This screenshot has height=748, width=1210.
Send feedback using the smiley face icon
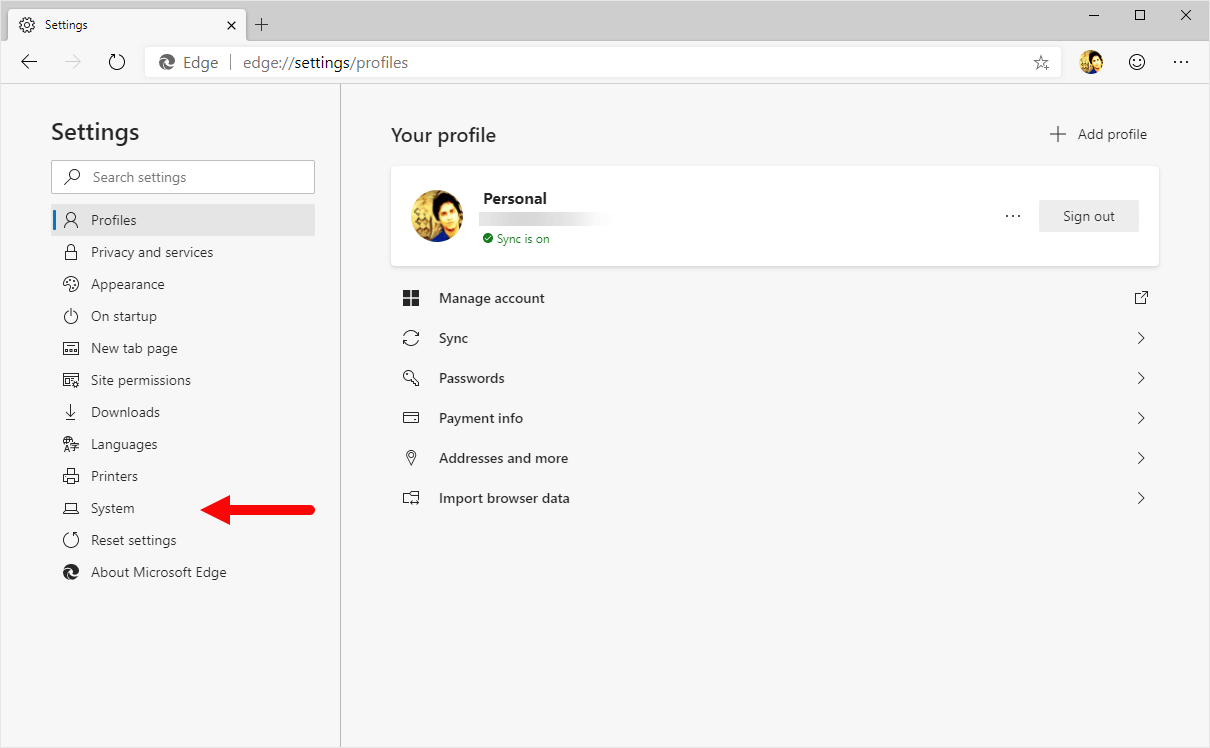pos(1137,62)
